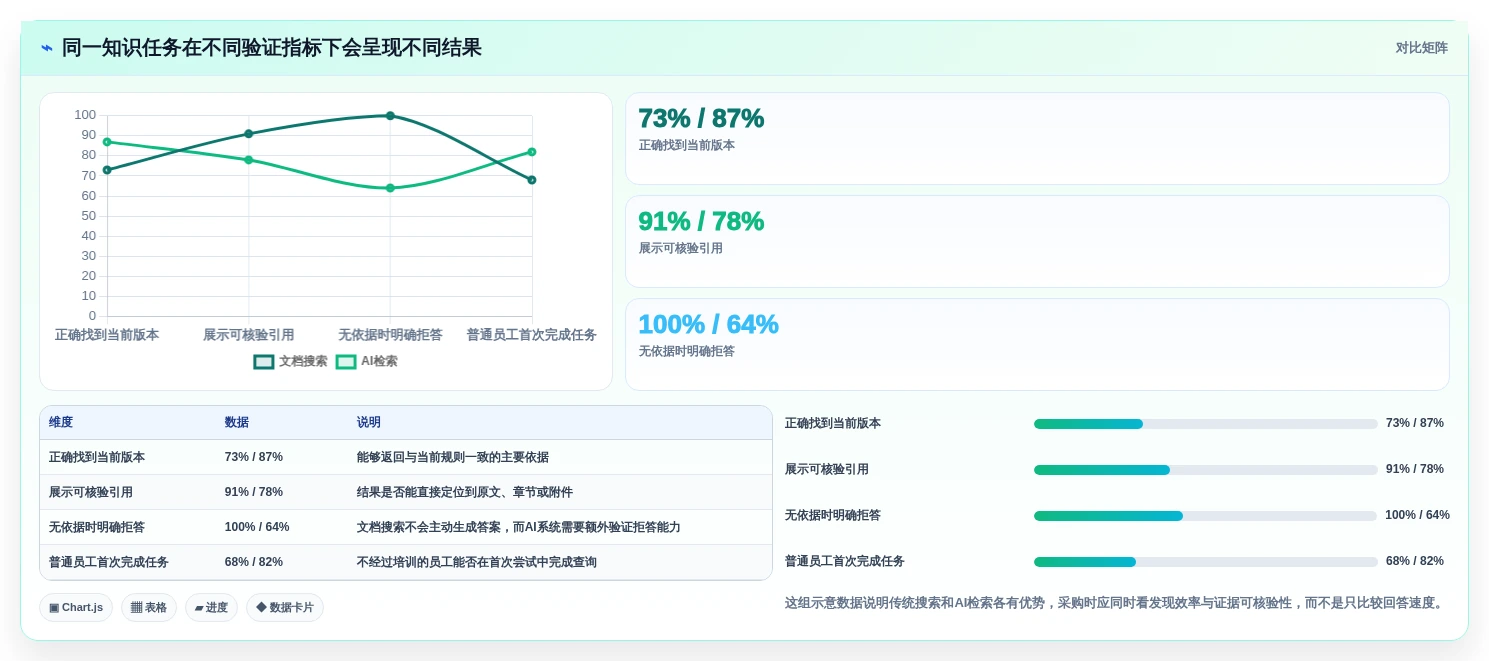The height and width of the screenshot is (661, 1489).
Task: Click the progress bar for 正确找到当前版本
Action: [x=1205, y=424]
